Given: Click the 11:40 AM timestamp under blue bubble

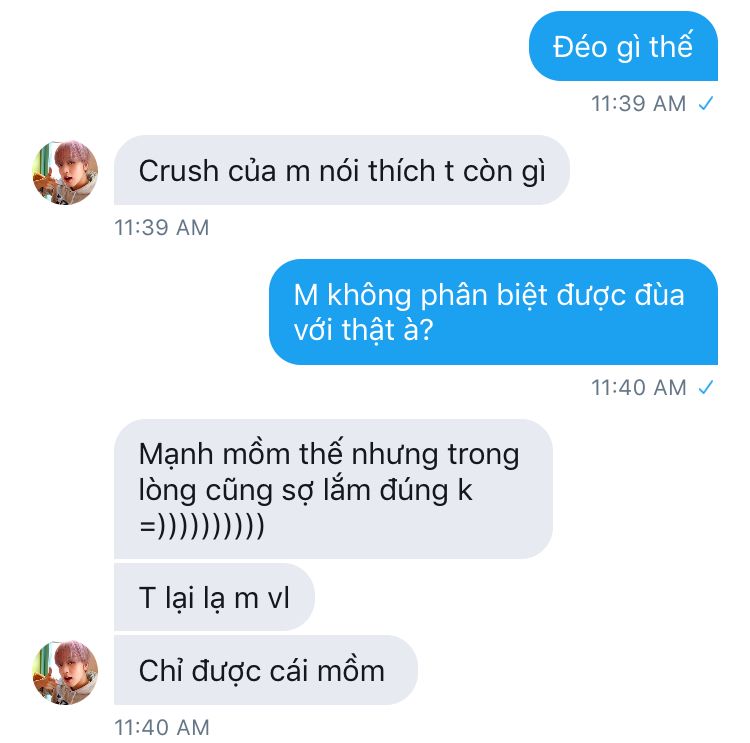Looking at the screenshot, I should [639, 388].
